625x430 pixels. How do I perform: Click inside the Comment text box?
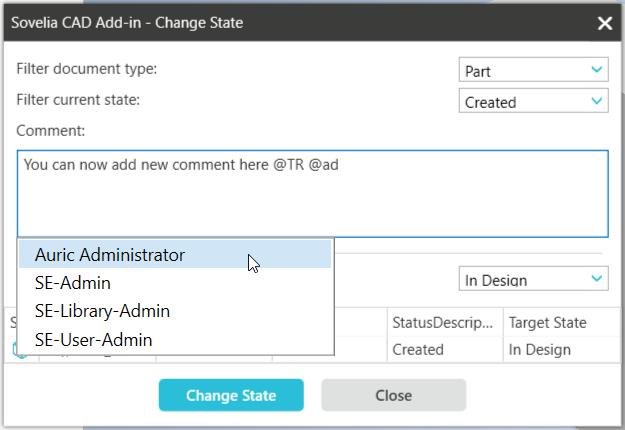[312, 194]
